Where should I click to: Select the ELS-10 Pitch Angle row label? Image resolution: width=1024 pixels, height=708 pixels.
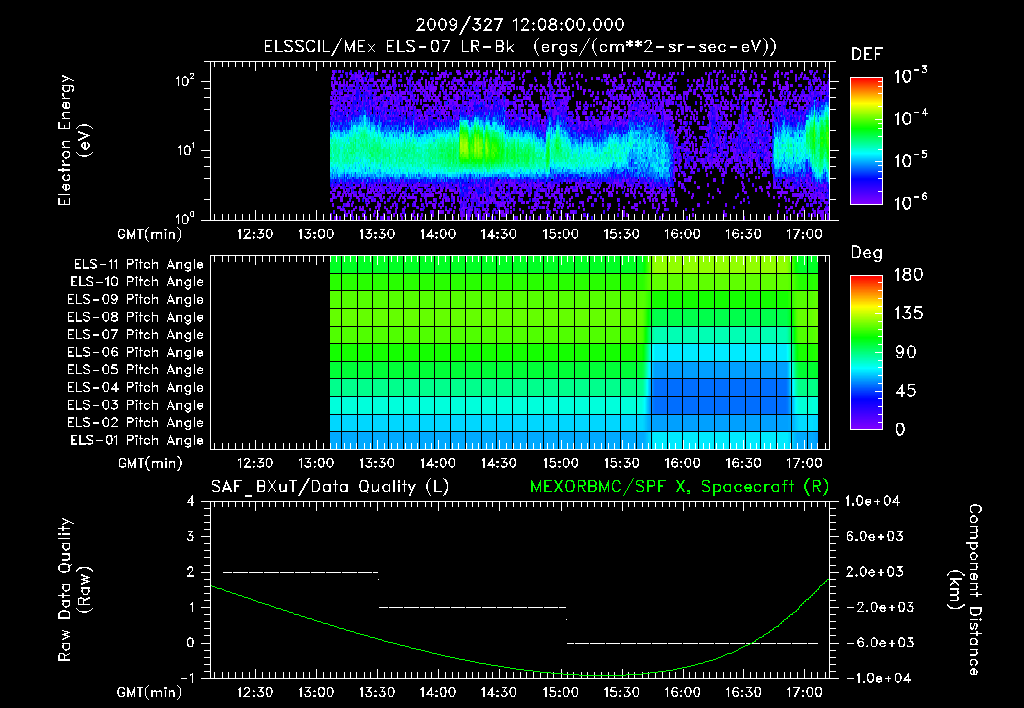(137, 282)
